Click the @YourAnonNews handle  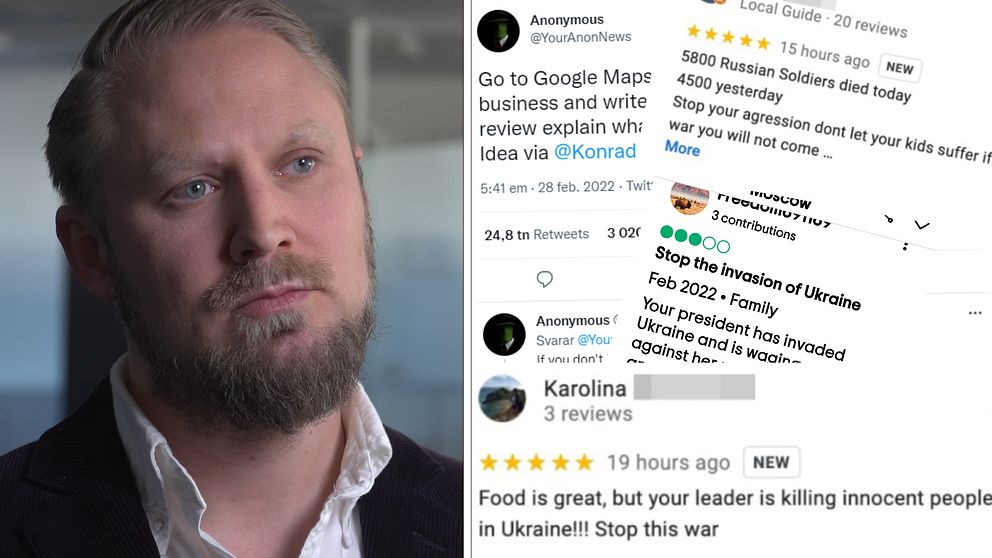[x=581, y=37]
